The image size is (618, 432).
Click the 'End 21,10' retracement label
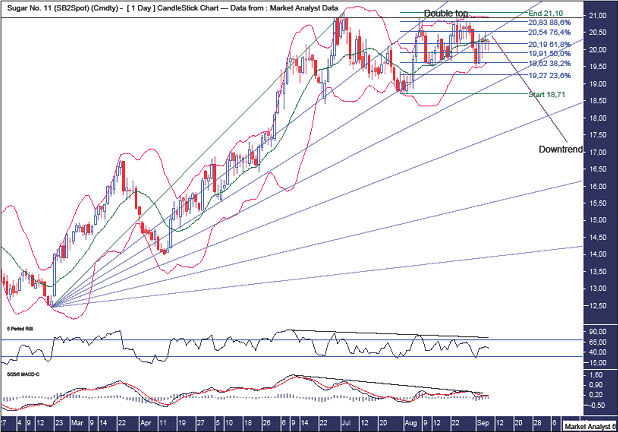(x=545, y=13)
